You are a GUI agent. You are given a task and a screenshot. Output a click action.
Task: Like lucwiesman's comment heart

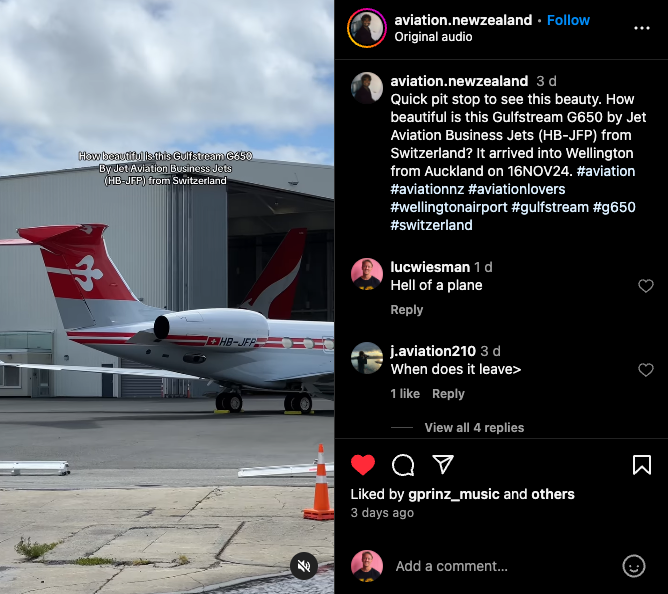[646, 286]
